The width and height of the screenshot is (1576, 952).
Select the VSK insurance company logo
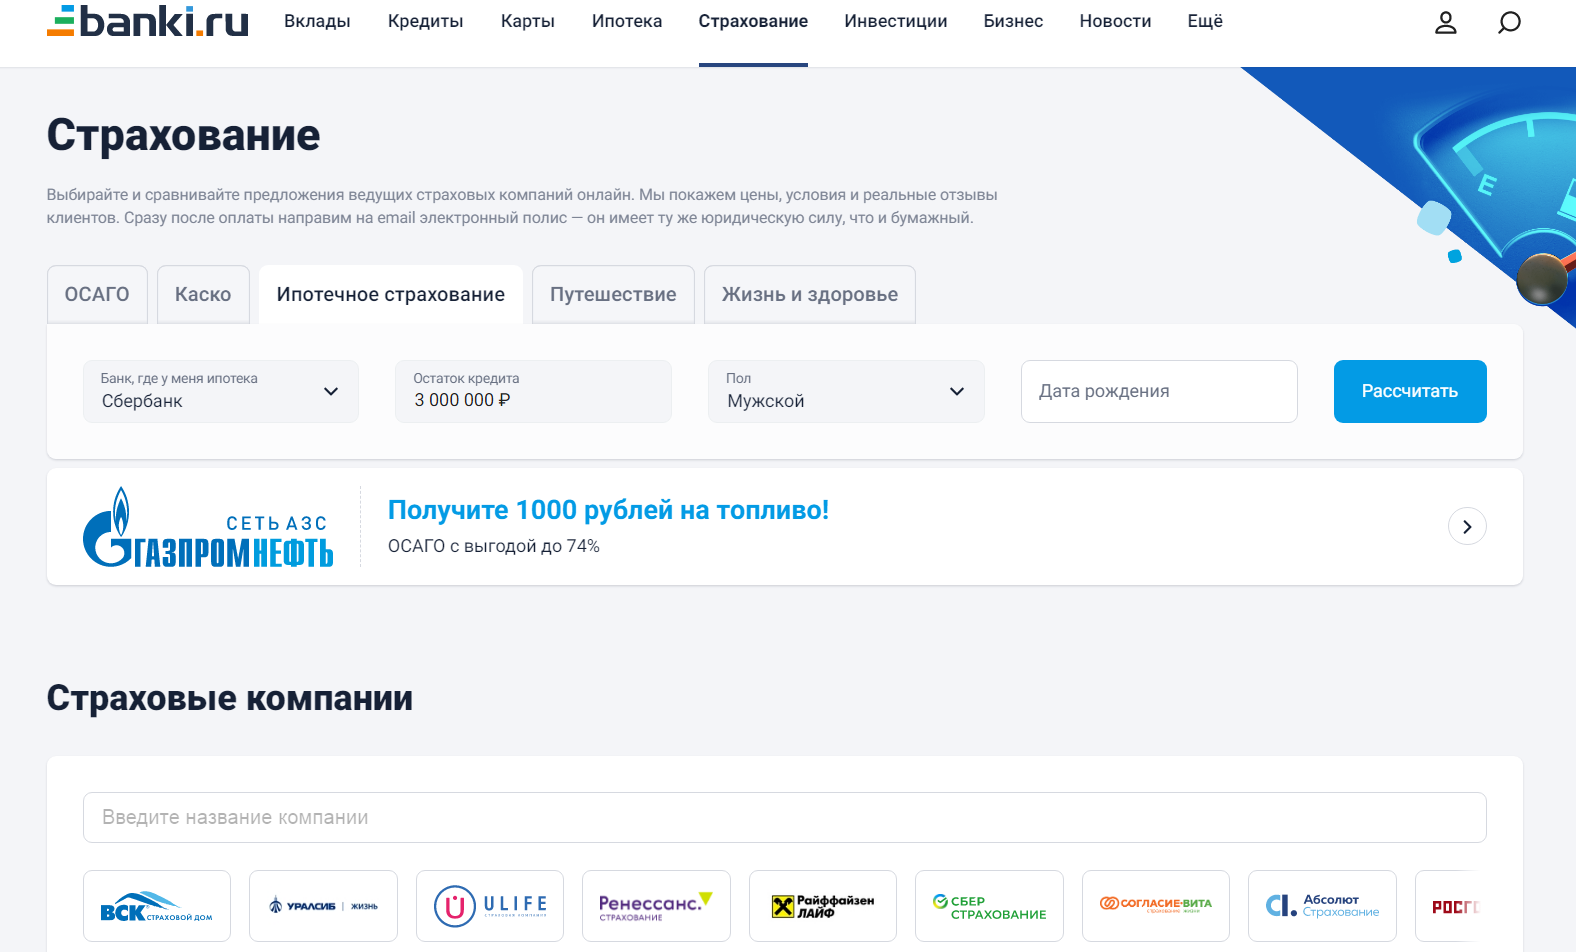[157, 906]
